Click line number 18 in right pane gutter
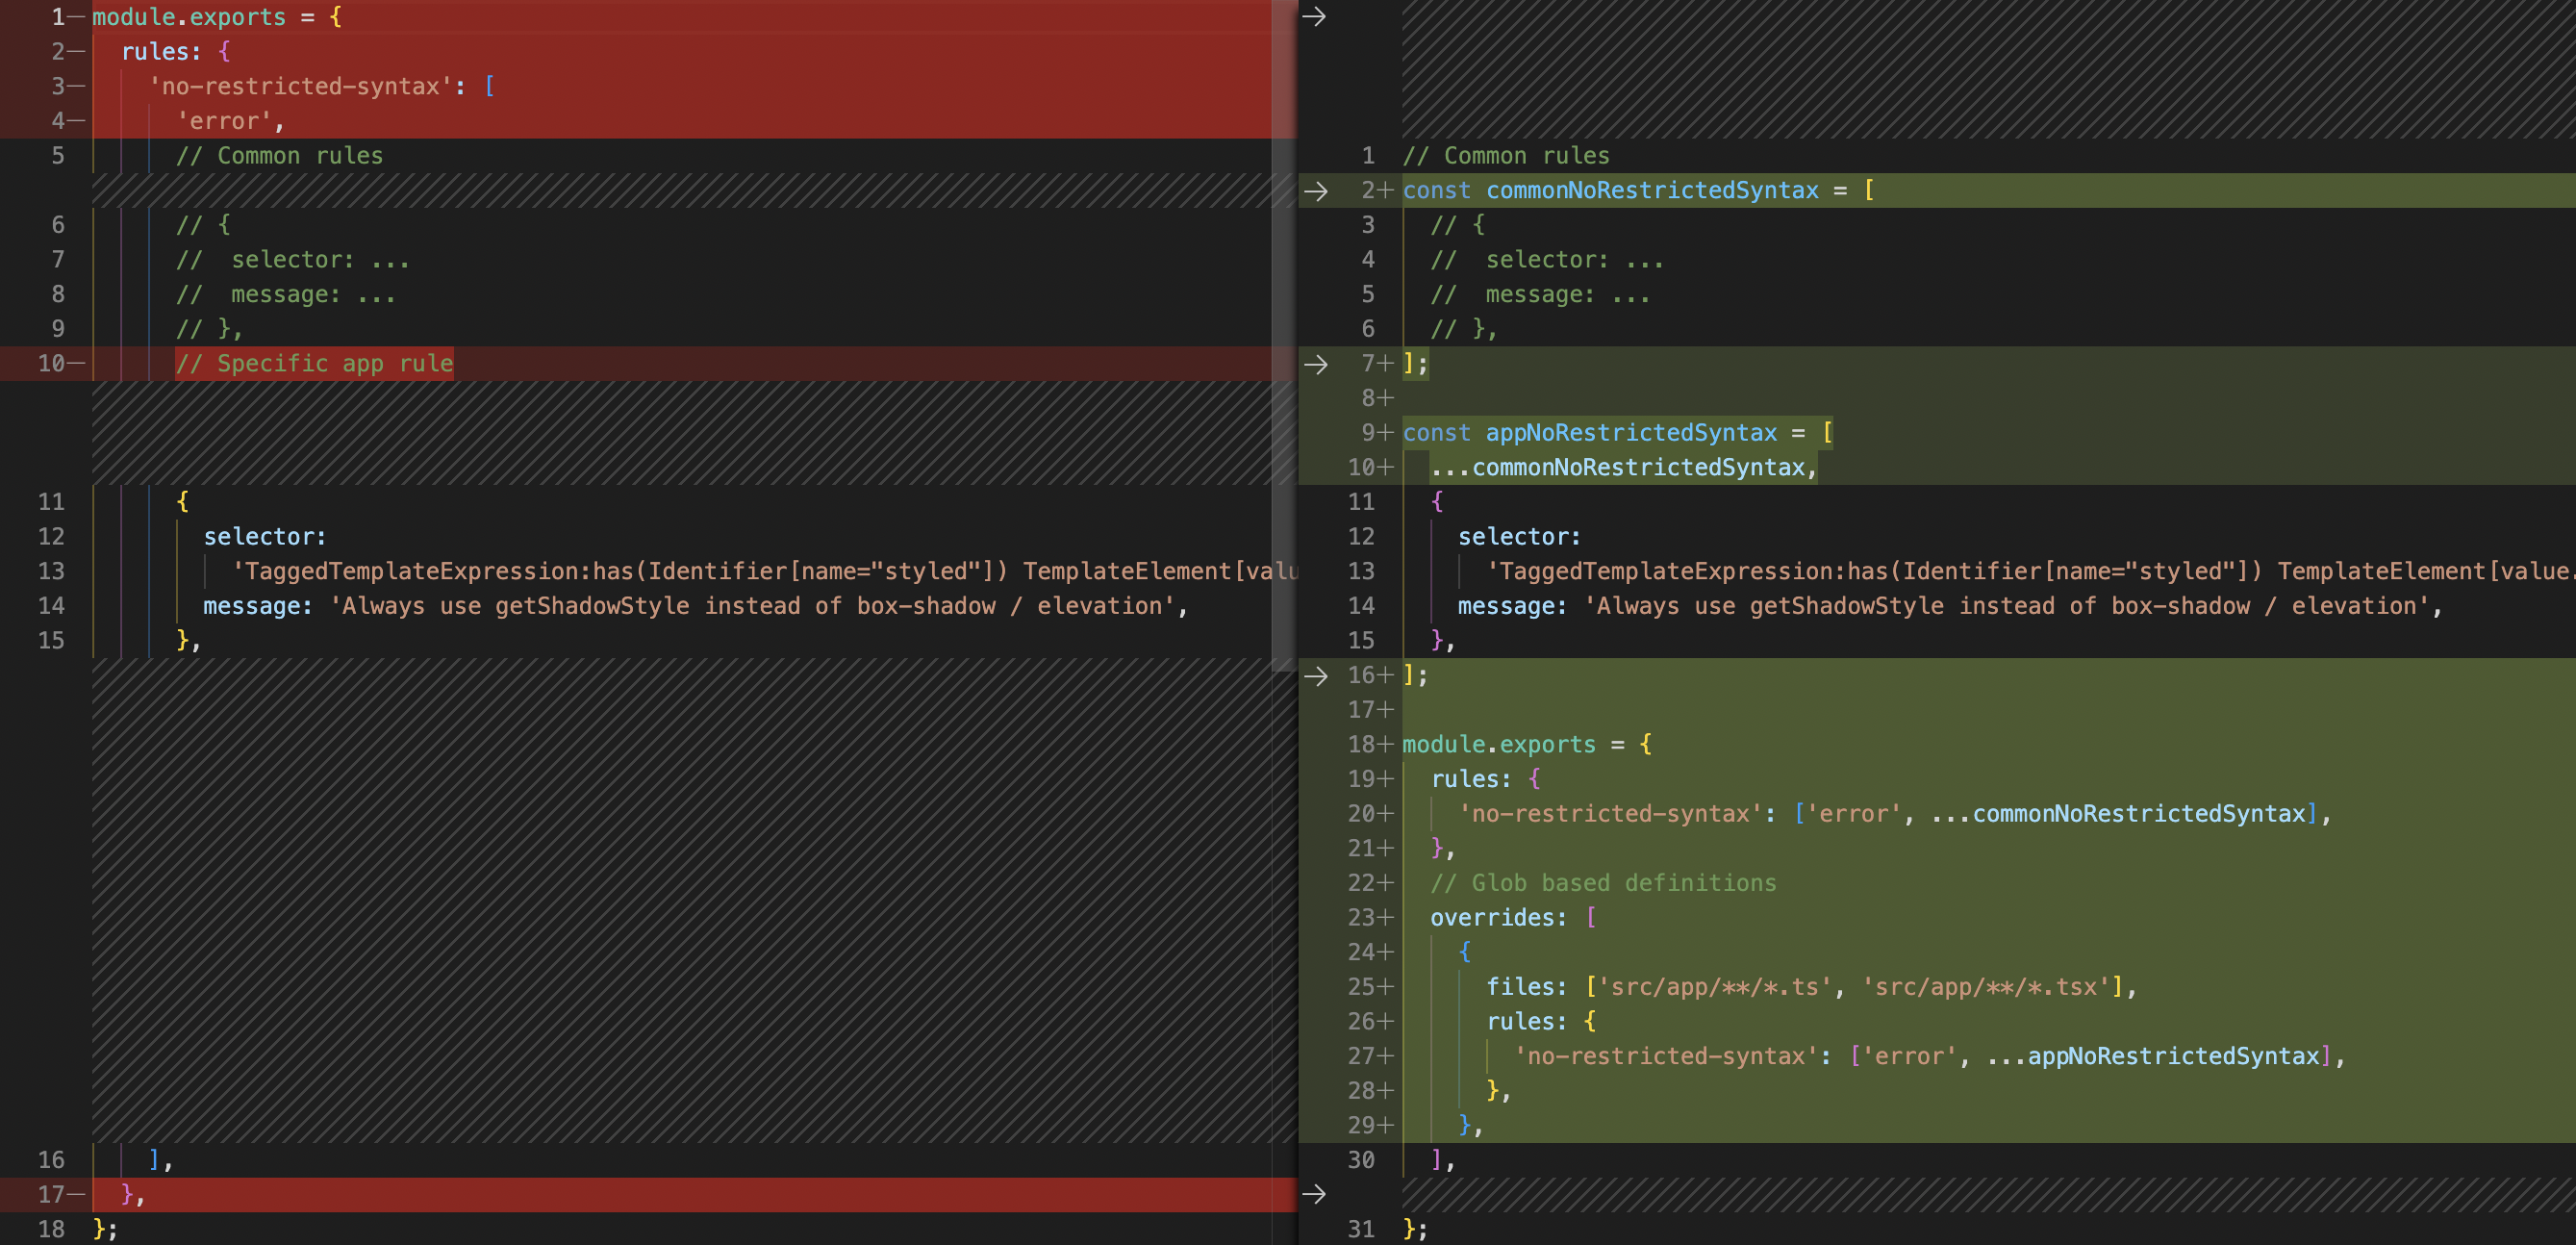Viewport: 2576px width, 1245px height. click(1361, 745)
